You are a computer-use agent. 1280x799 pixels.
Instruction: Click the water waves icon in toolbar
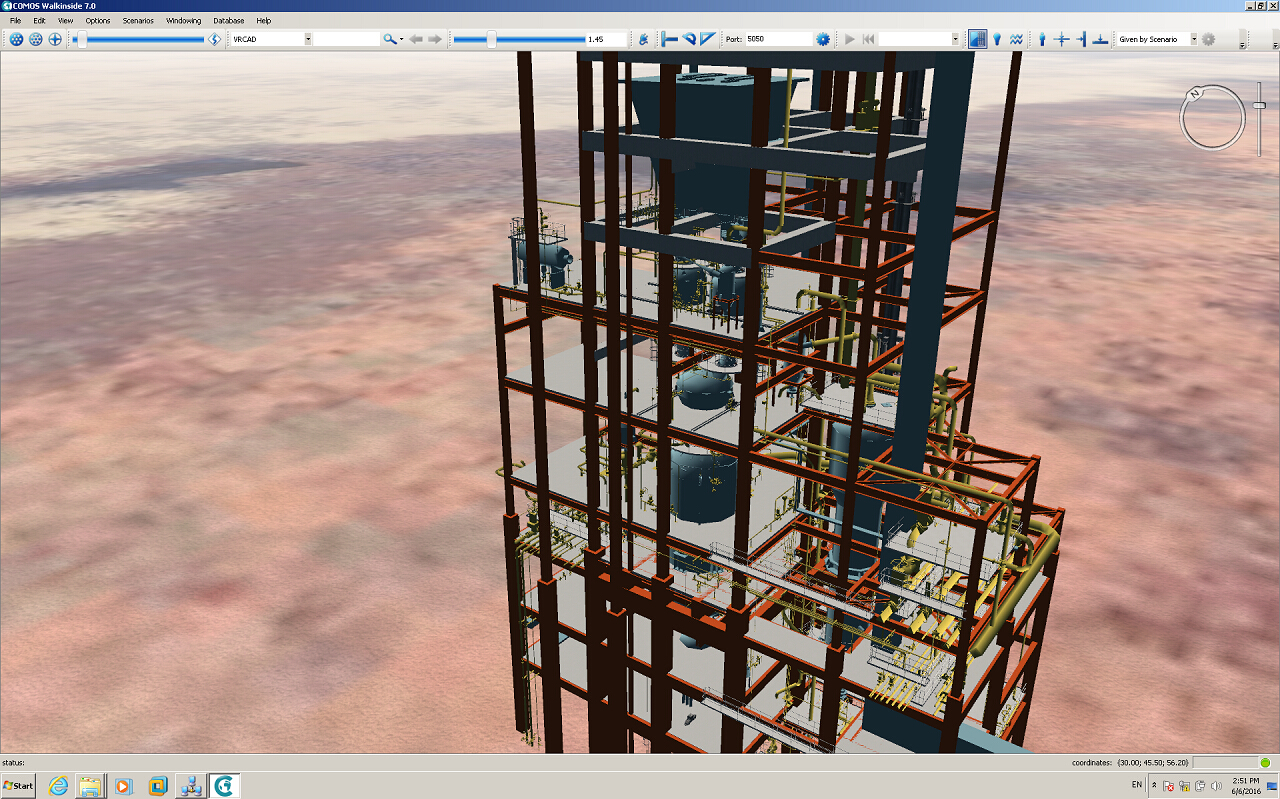pyautogui.click(x=1016, y=39)
